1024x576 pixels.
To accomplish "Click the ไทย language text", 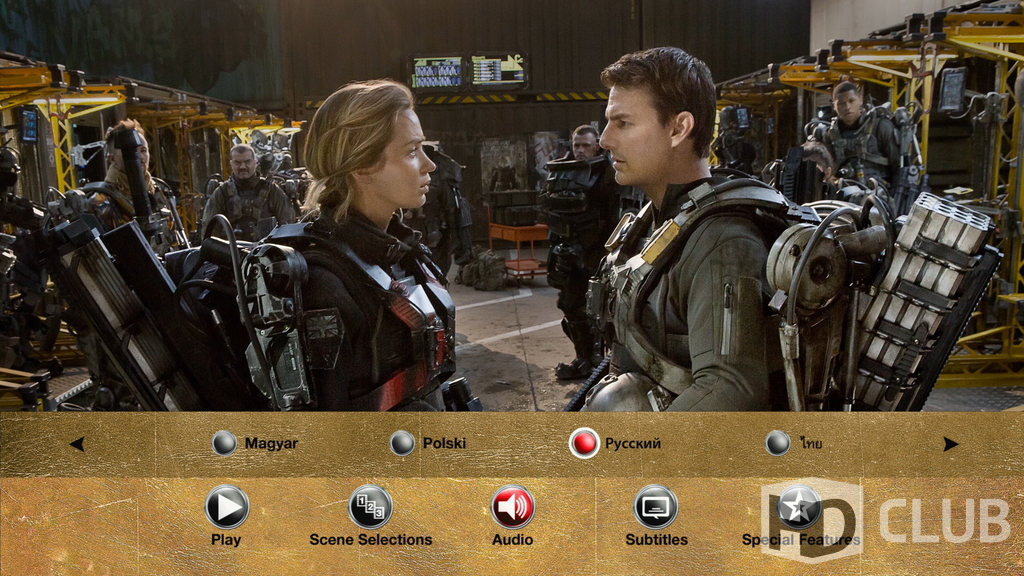I will 811,443.
